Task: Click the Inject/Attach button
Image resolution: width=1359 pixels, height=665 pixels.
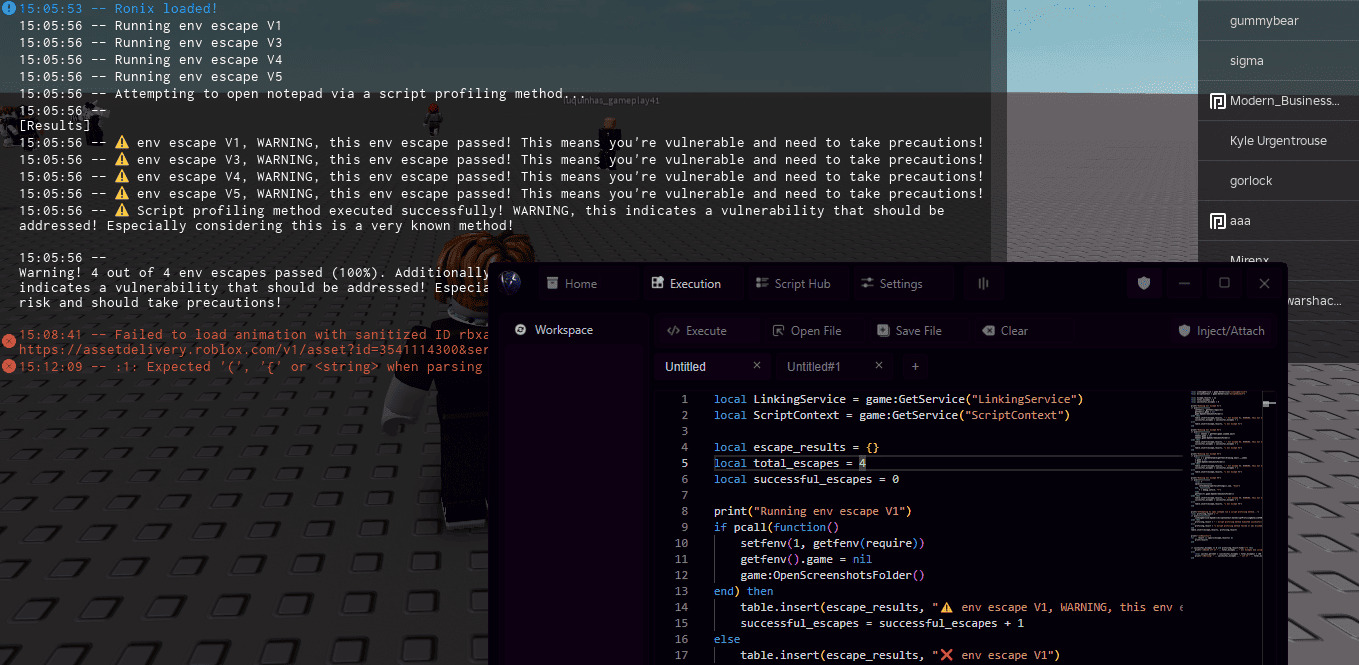Action: (x=1221, y=331)
